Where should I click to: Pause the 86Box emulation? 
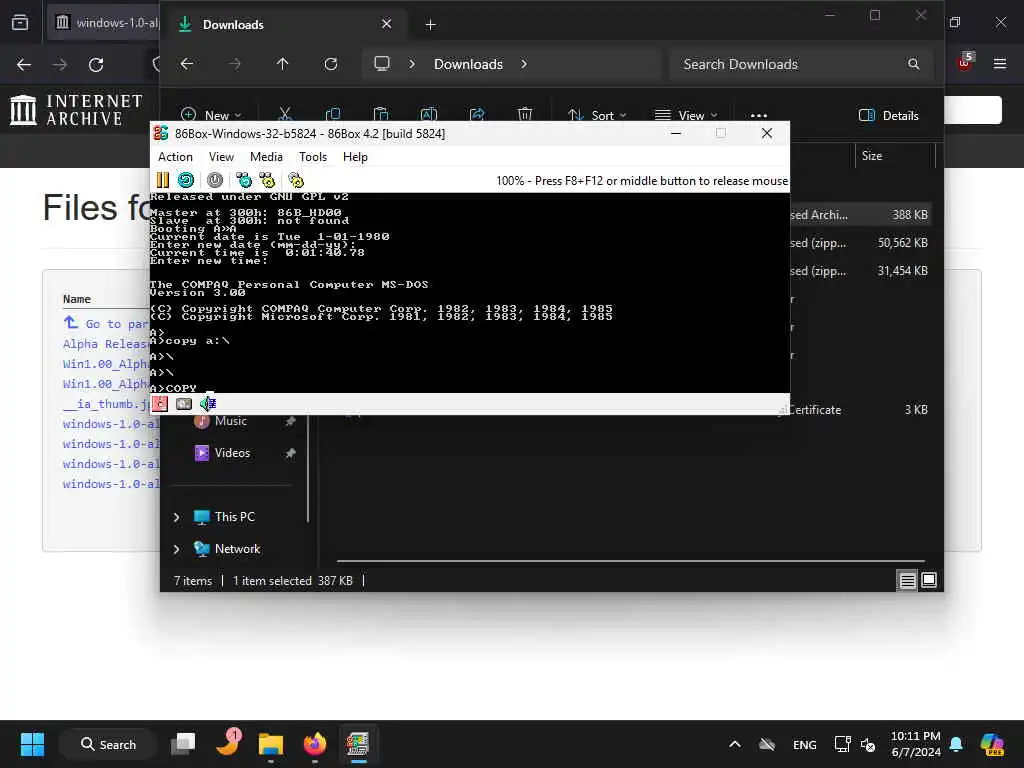coord(163,180)
